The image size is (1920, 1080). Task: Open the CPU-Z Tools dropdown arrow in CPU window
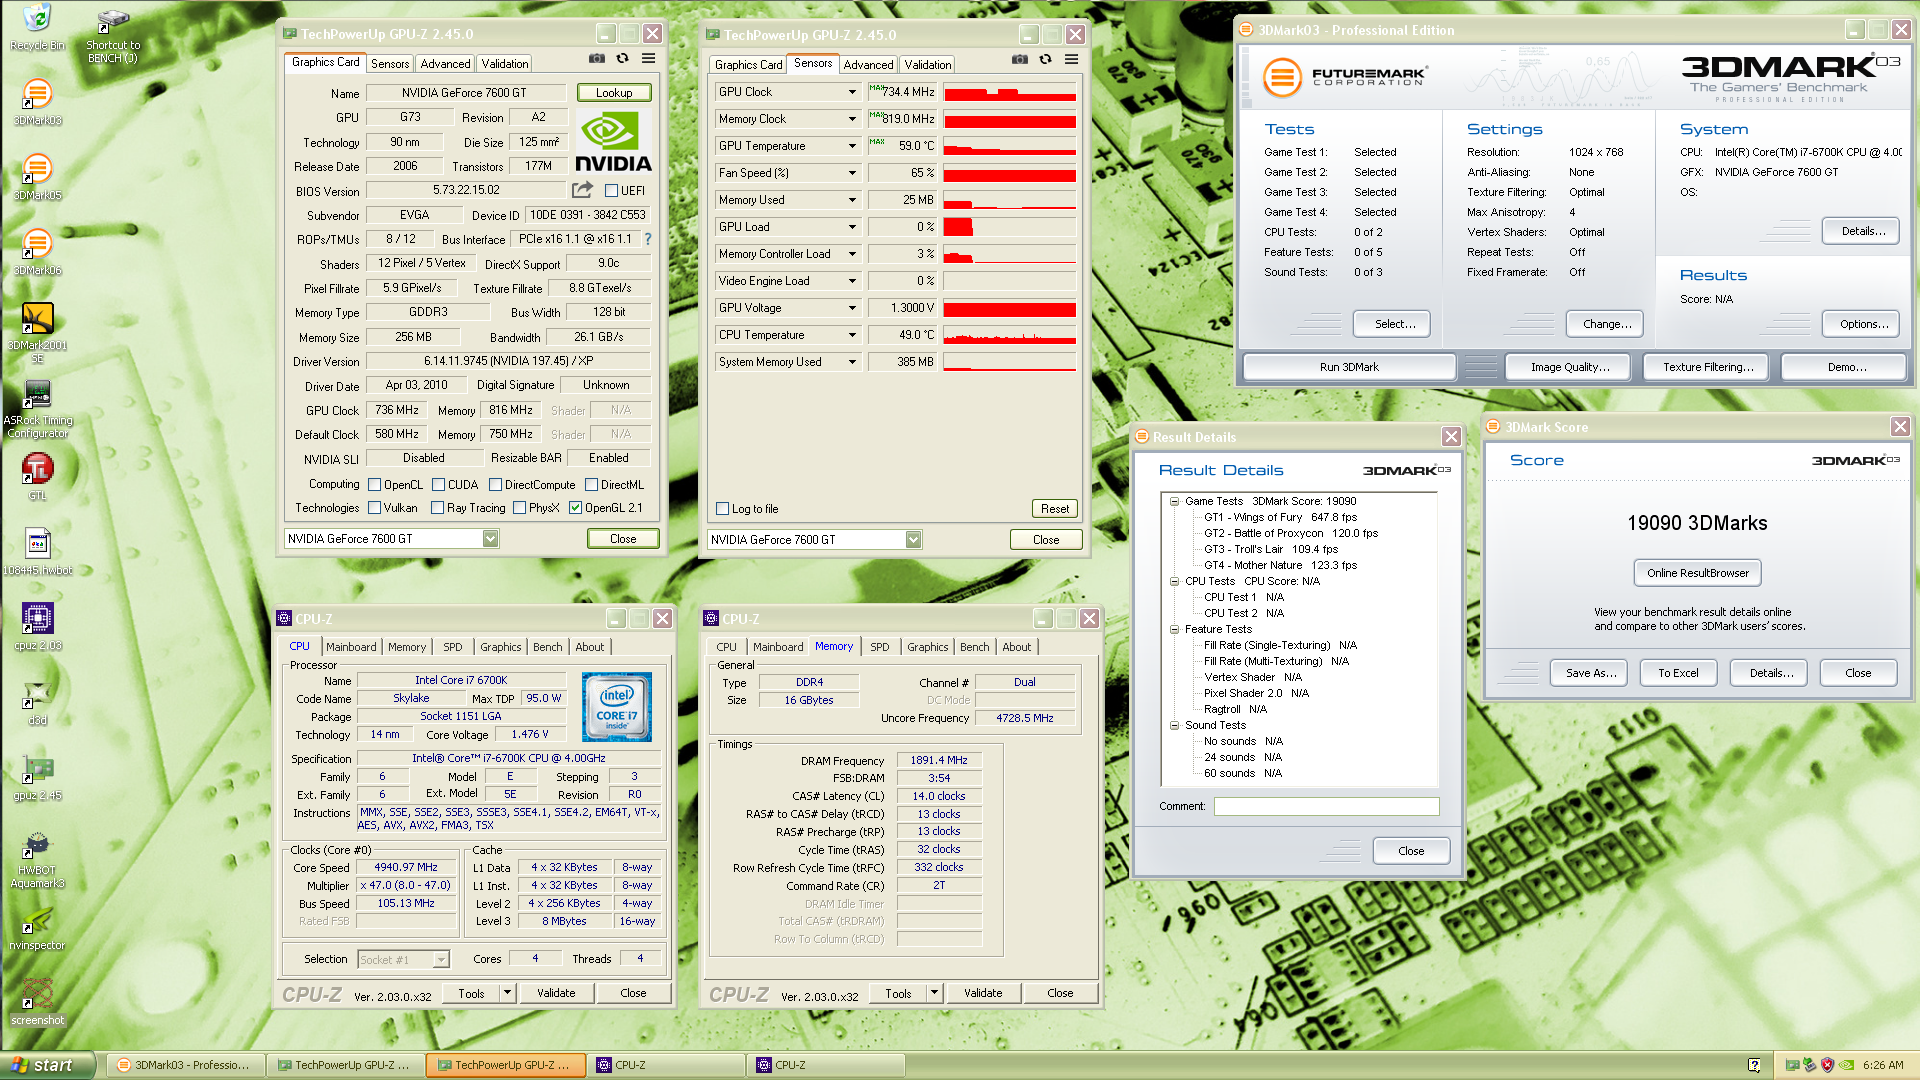508,993
